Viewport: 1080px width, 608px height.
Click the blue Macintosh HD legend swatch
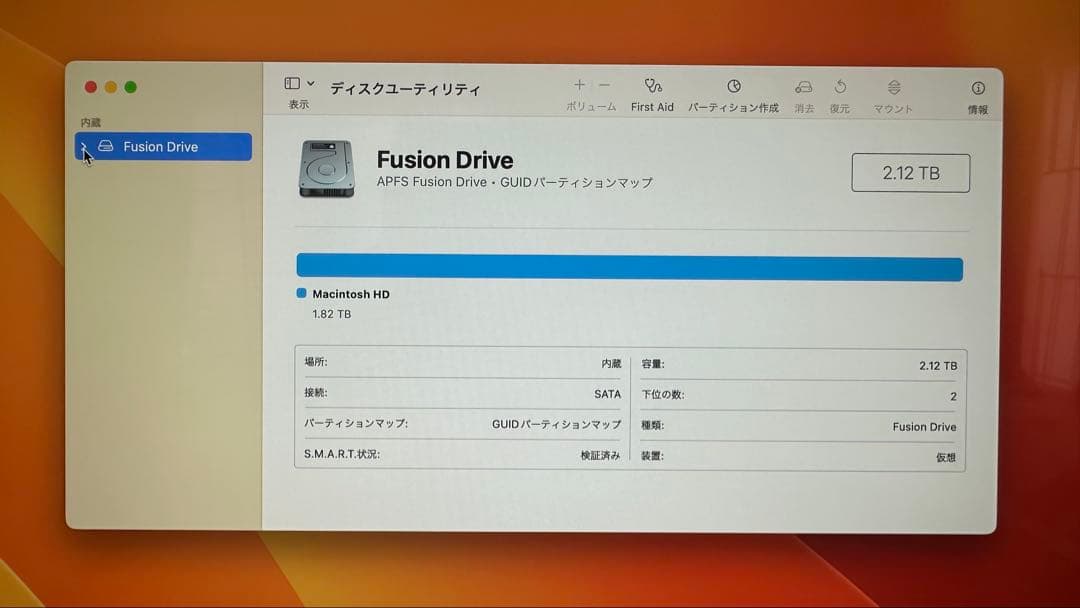tap(301, 293)
